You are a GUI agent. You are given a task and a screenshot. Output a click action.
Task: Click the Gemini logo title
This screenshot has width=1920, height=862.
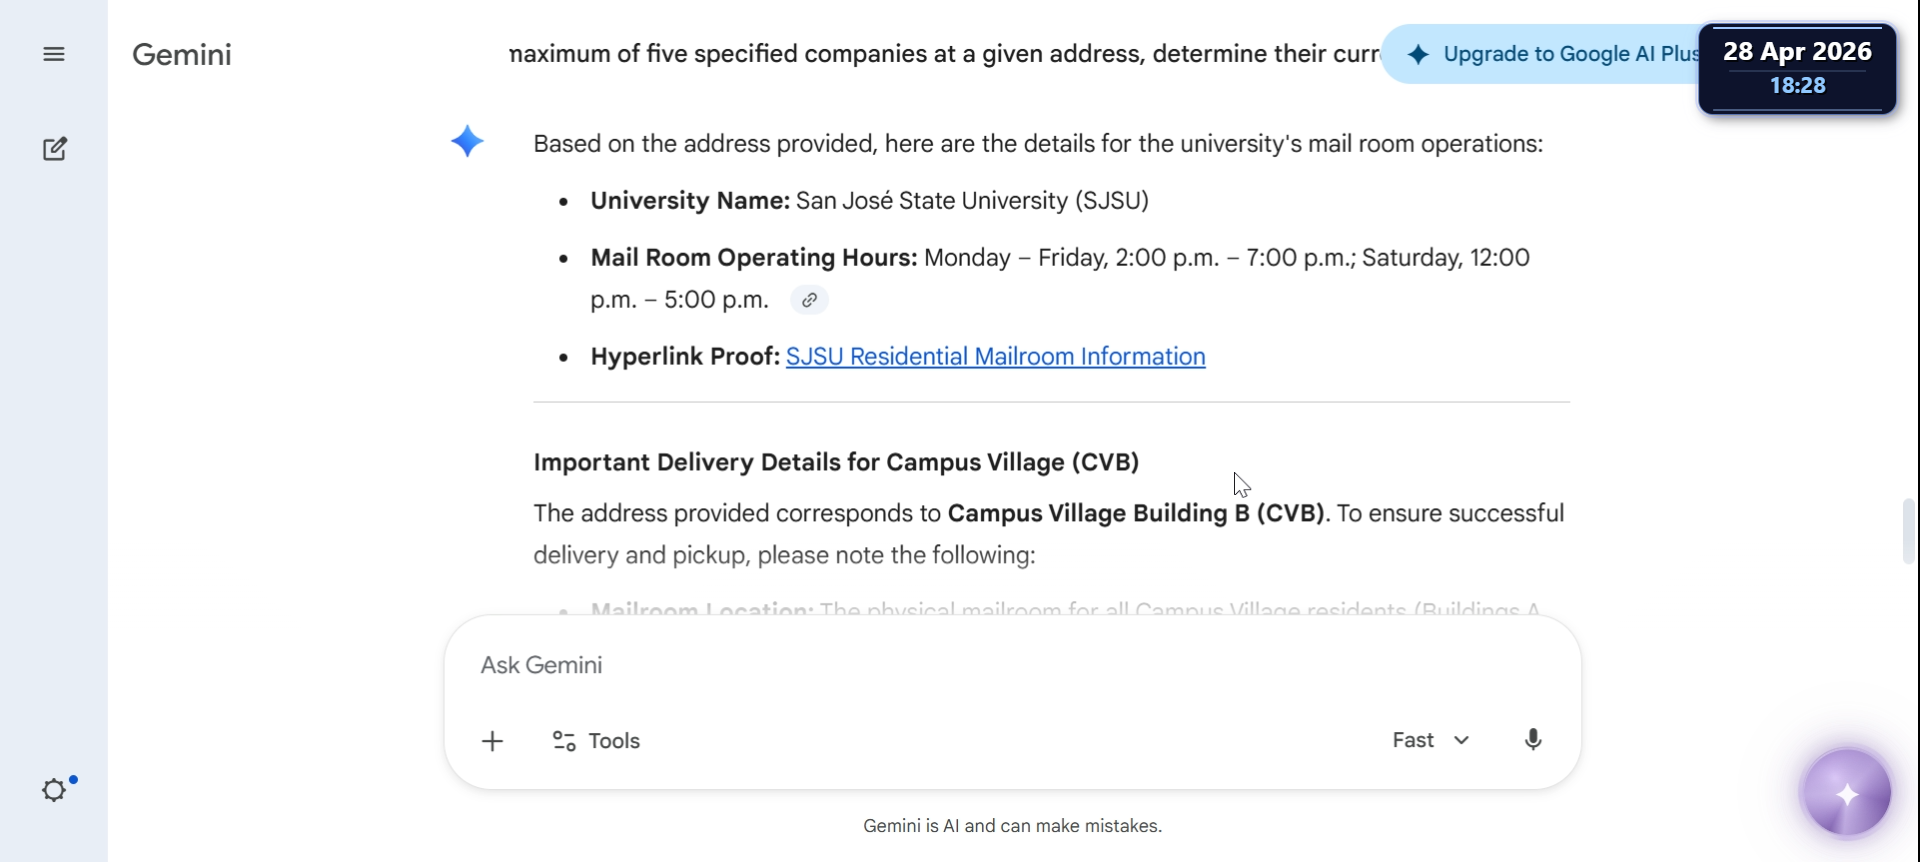click(181, 54)
